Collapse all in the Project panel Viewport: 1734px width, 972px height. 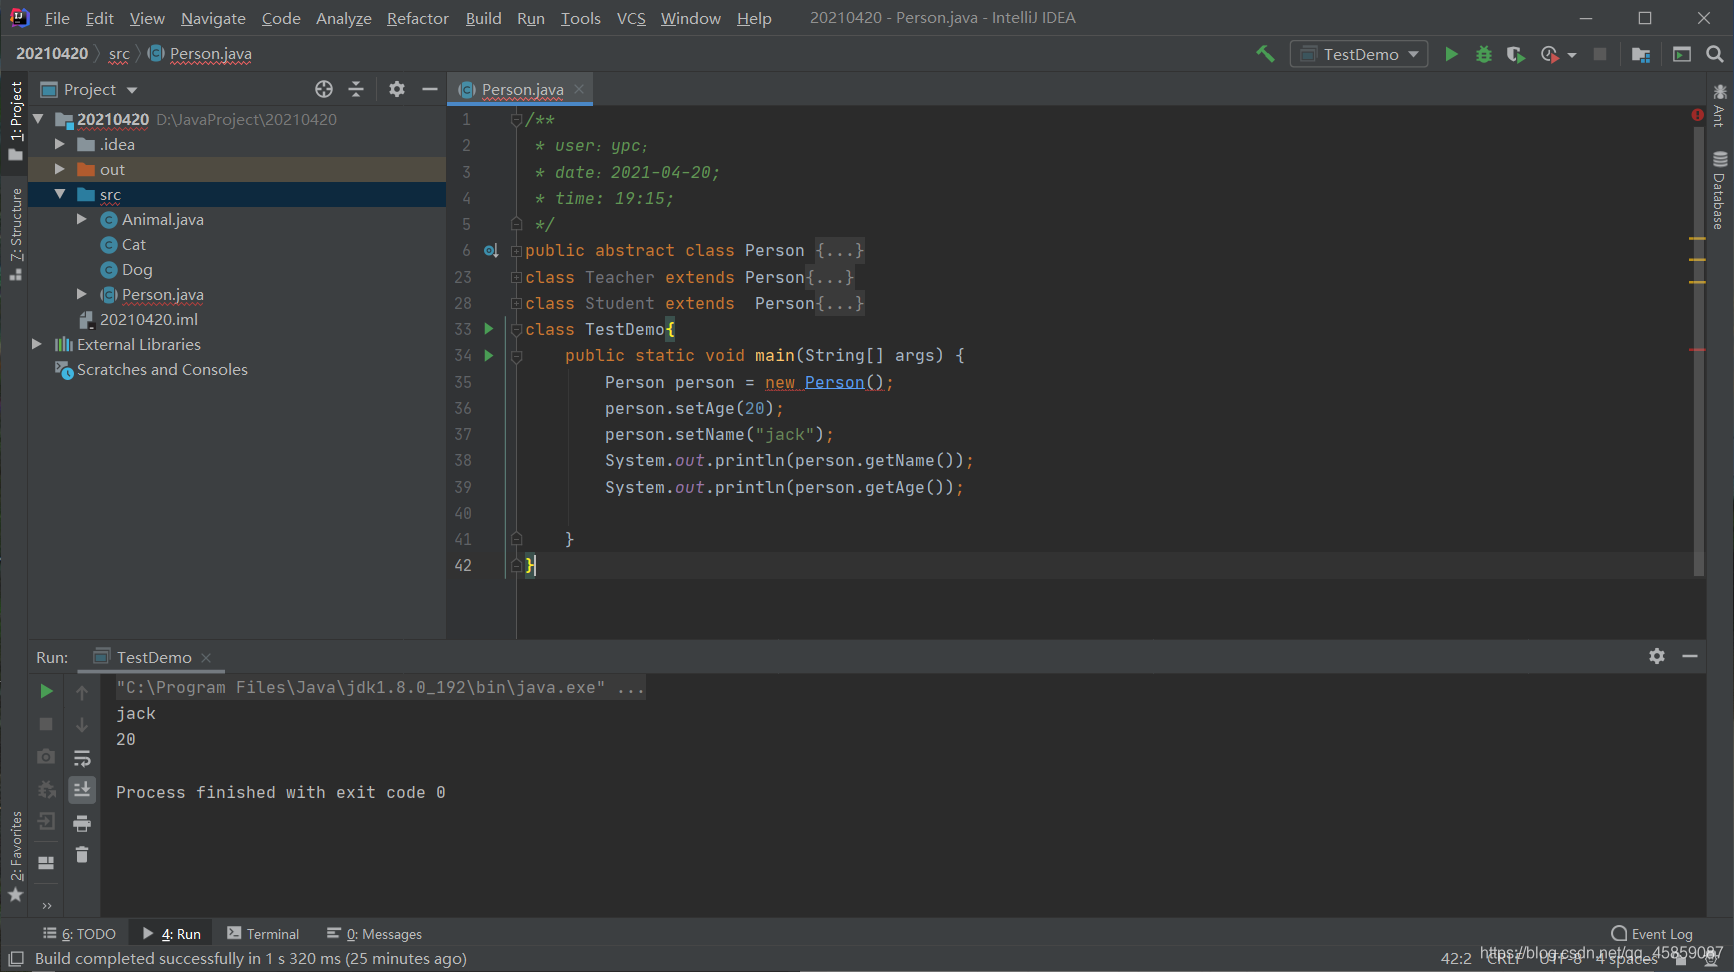pyautogui.click(x=356, y=89)
